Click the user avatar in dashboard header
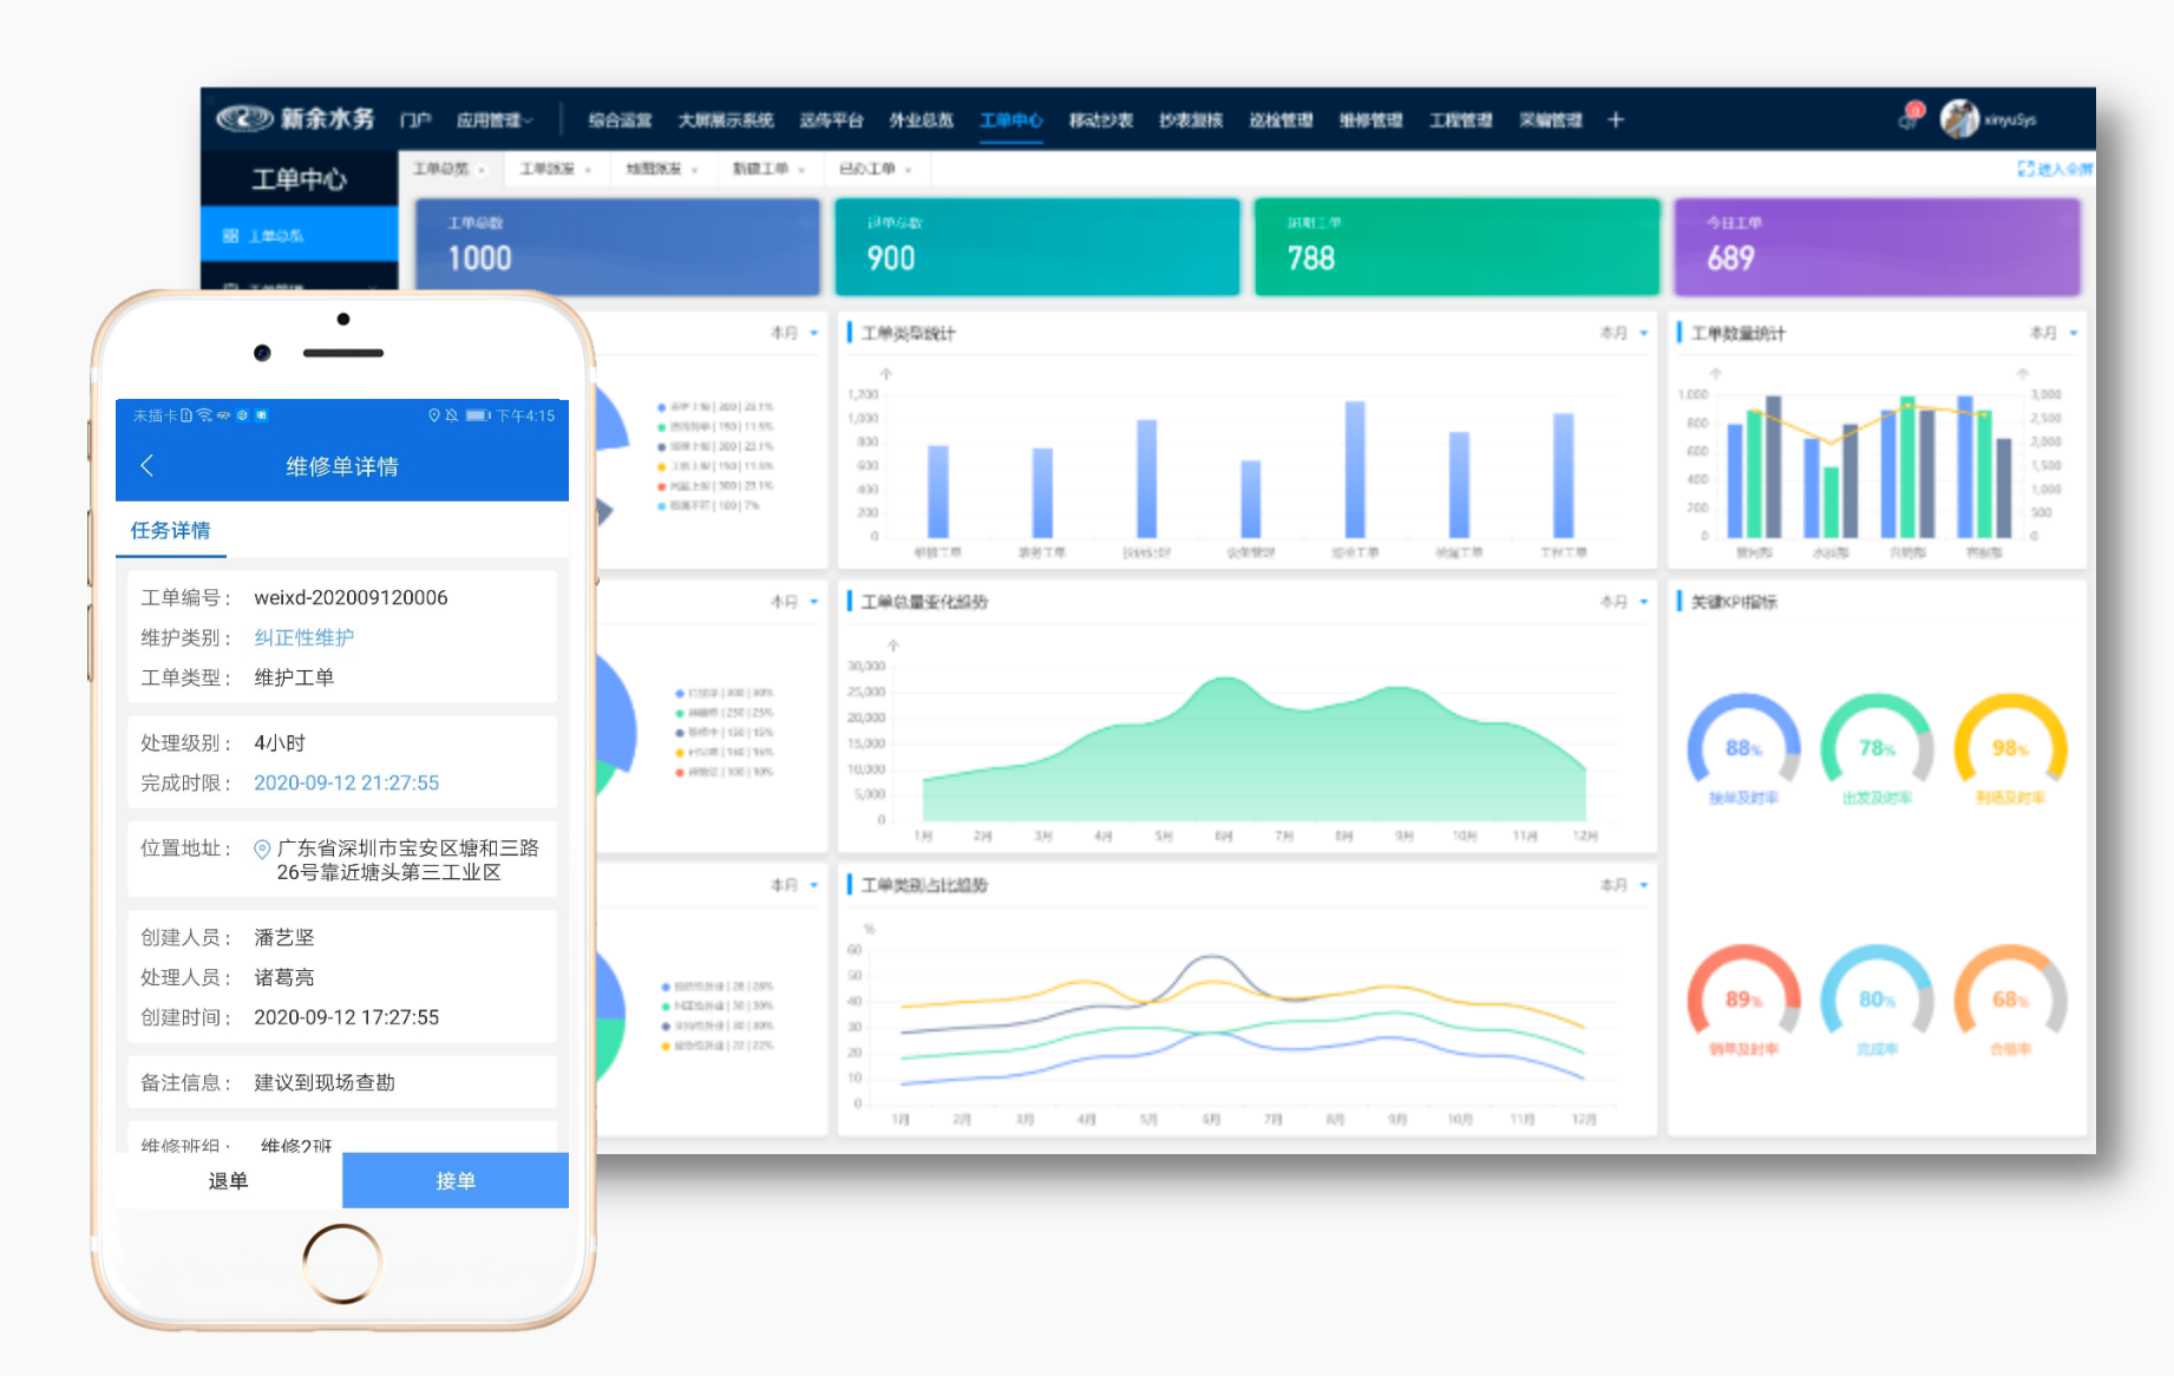The image size is (2174, 1376). tap(1959, 119)
